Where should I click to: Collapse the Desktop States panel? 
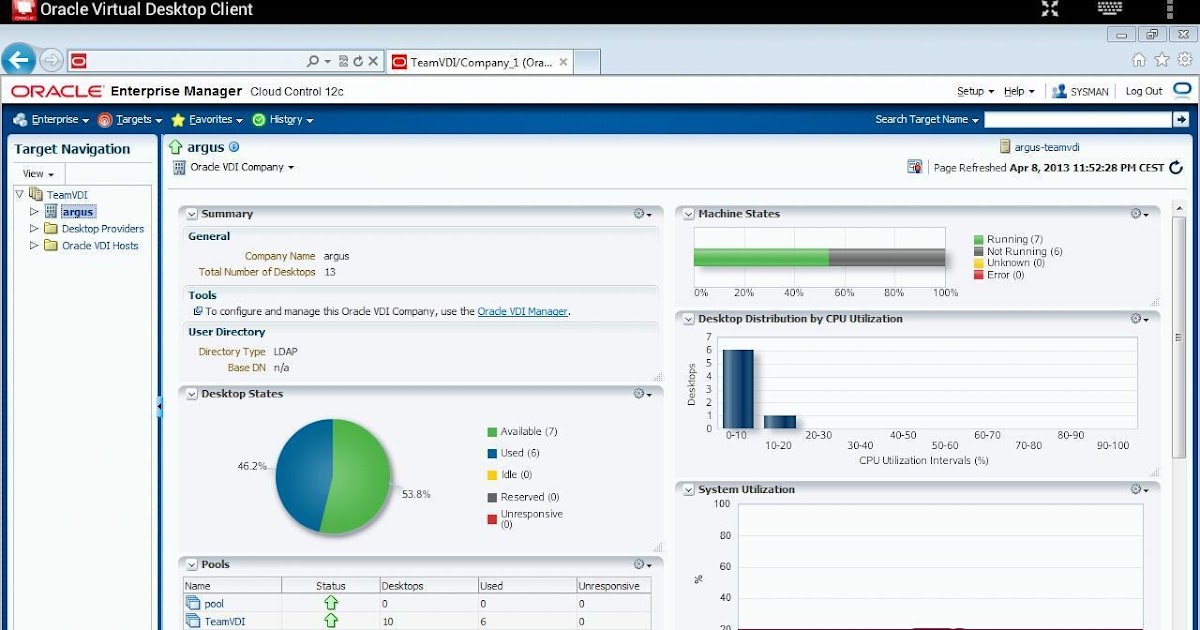pos(192,394)
